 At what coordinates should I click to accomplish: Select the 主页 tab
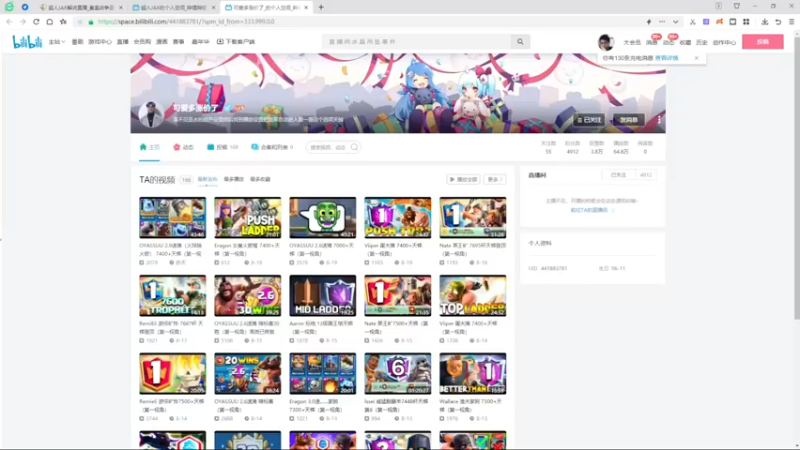[150, 147]
